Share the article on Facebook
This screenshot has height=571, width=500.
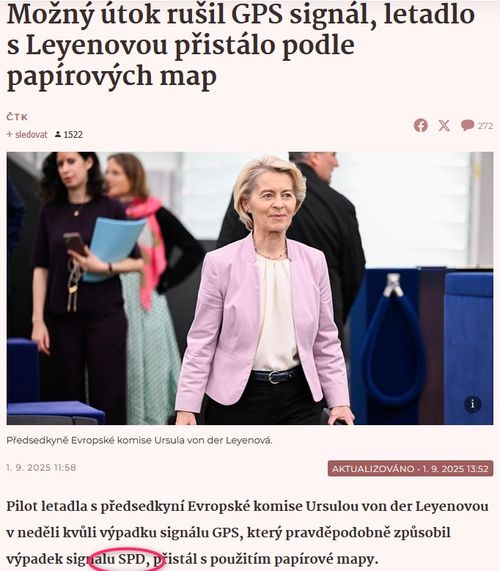click(421, 126)
